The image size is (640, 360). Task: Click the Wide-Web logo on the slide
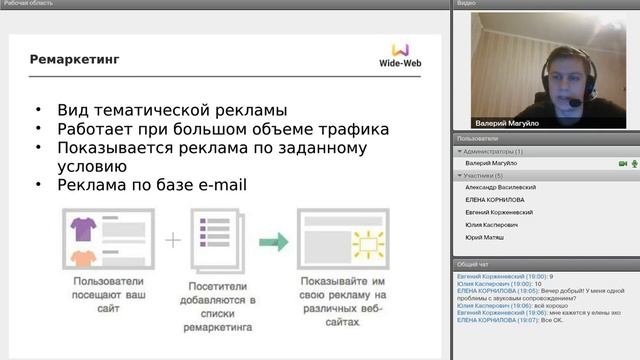tap(400, 56)
